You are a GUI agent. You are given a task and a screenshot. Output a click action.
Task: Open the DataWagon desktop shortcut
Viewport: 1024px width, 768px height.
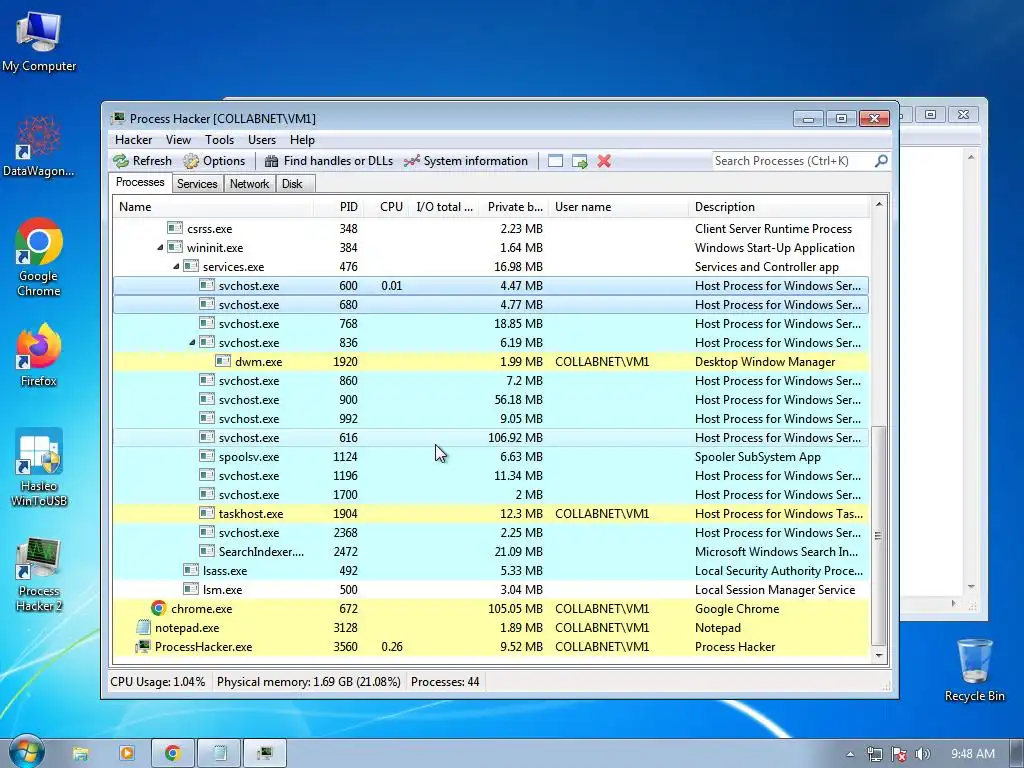(39, 146)
